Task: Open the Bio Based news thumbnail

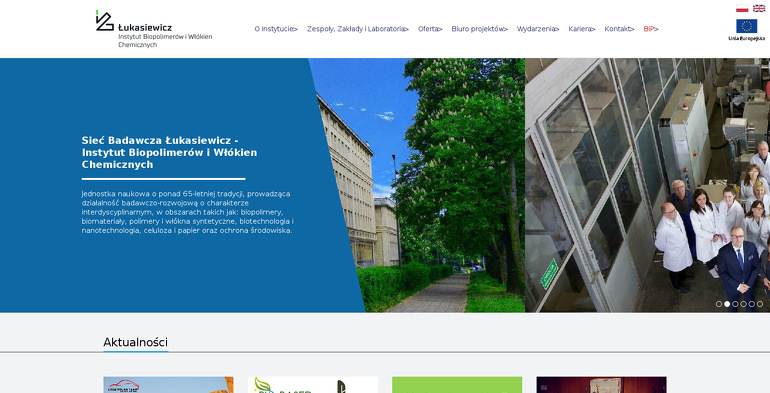Action: pyautogui.click(x=313, y=385)
